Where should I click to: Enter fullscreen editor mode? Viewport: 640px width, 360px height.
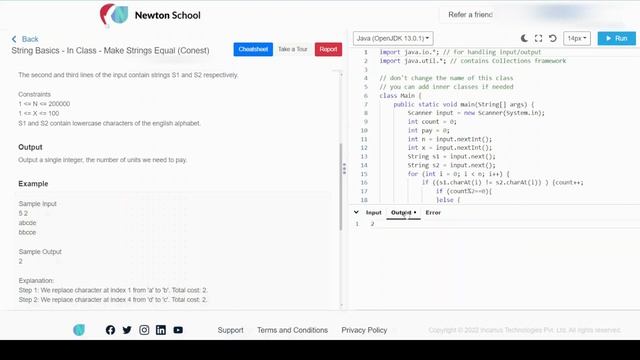538,38
